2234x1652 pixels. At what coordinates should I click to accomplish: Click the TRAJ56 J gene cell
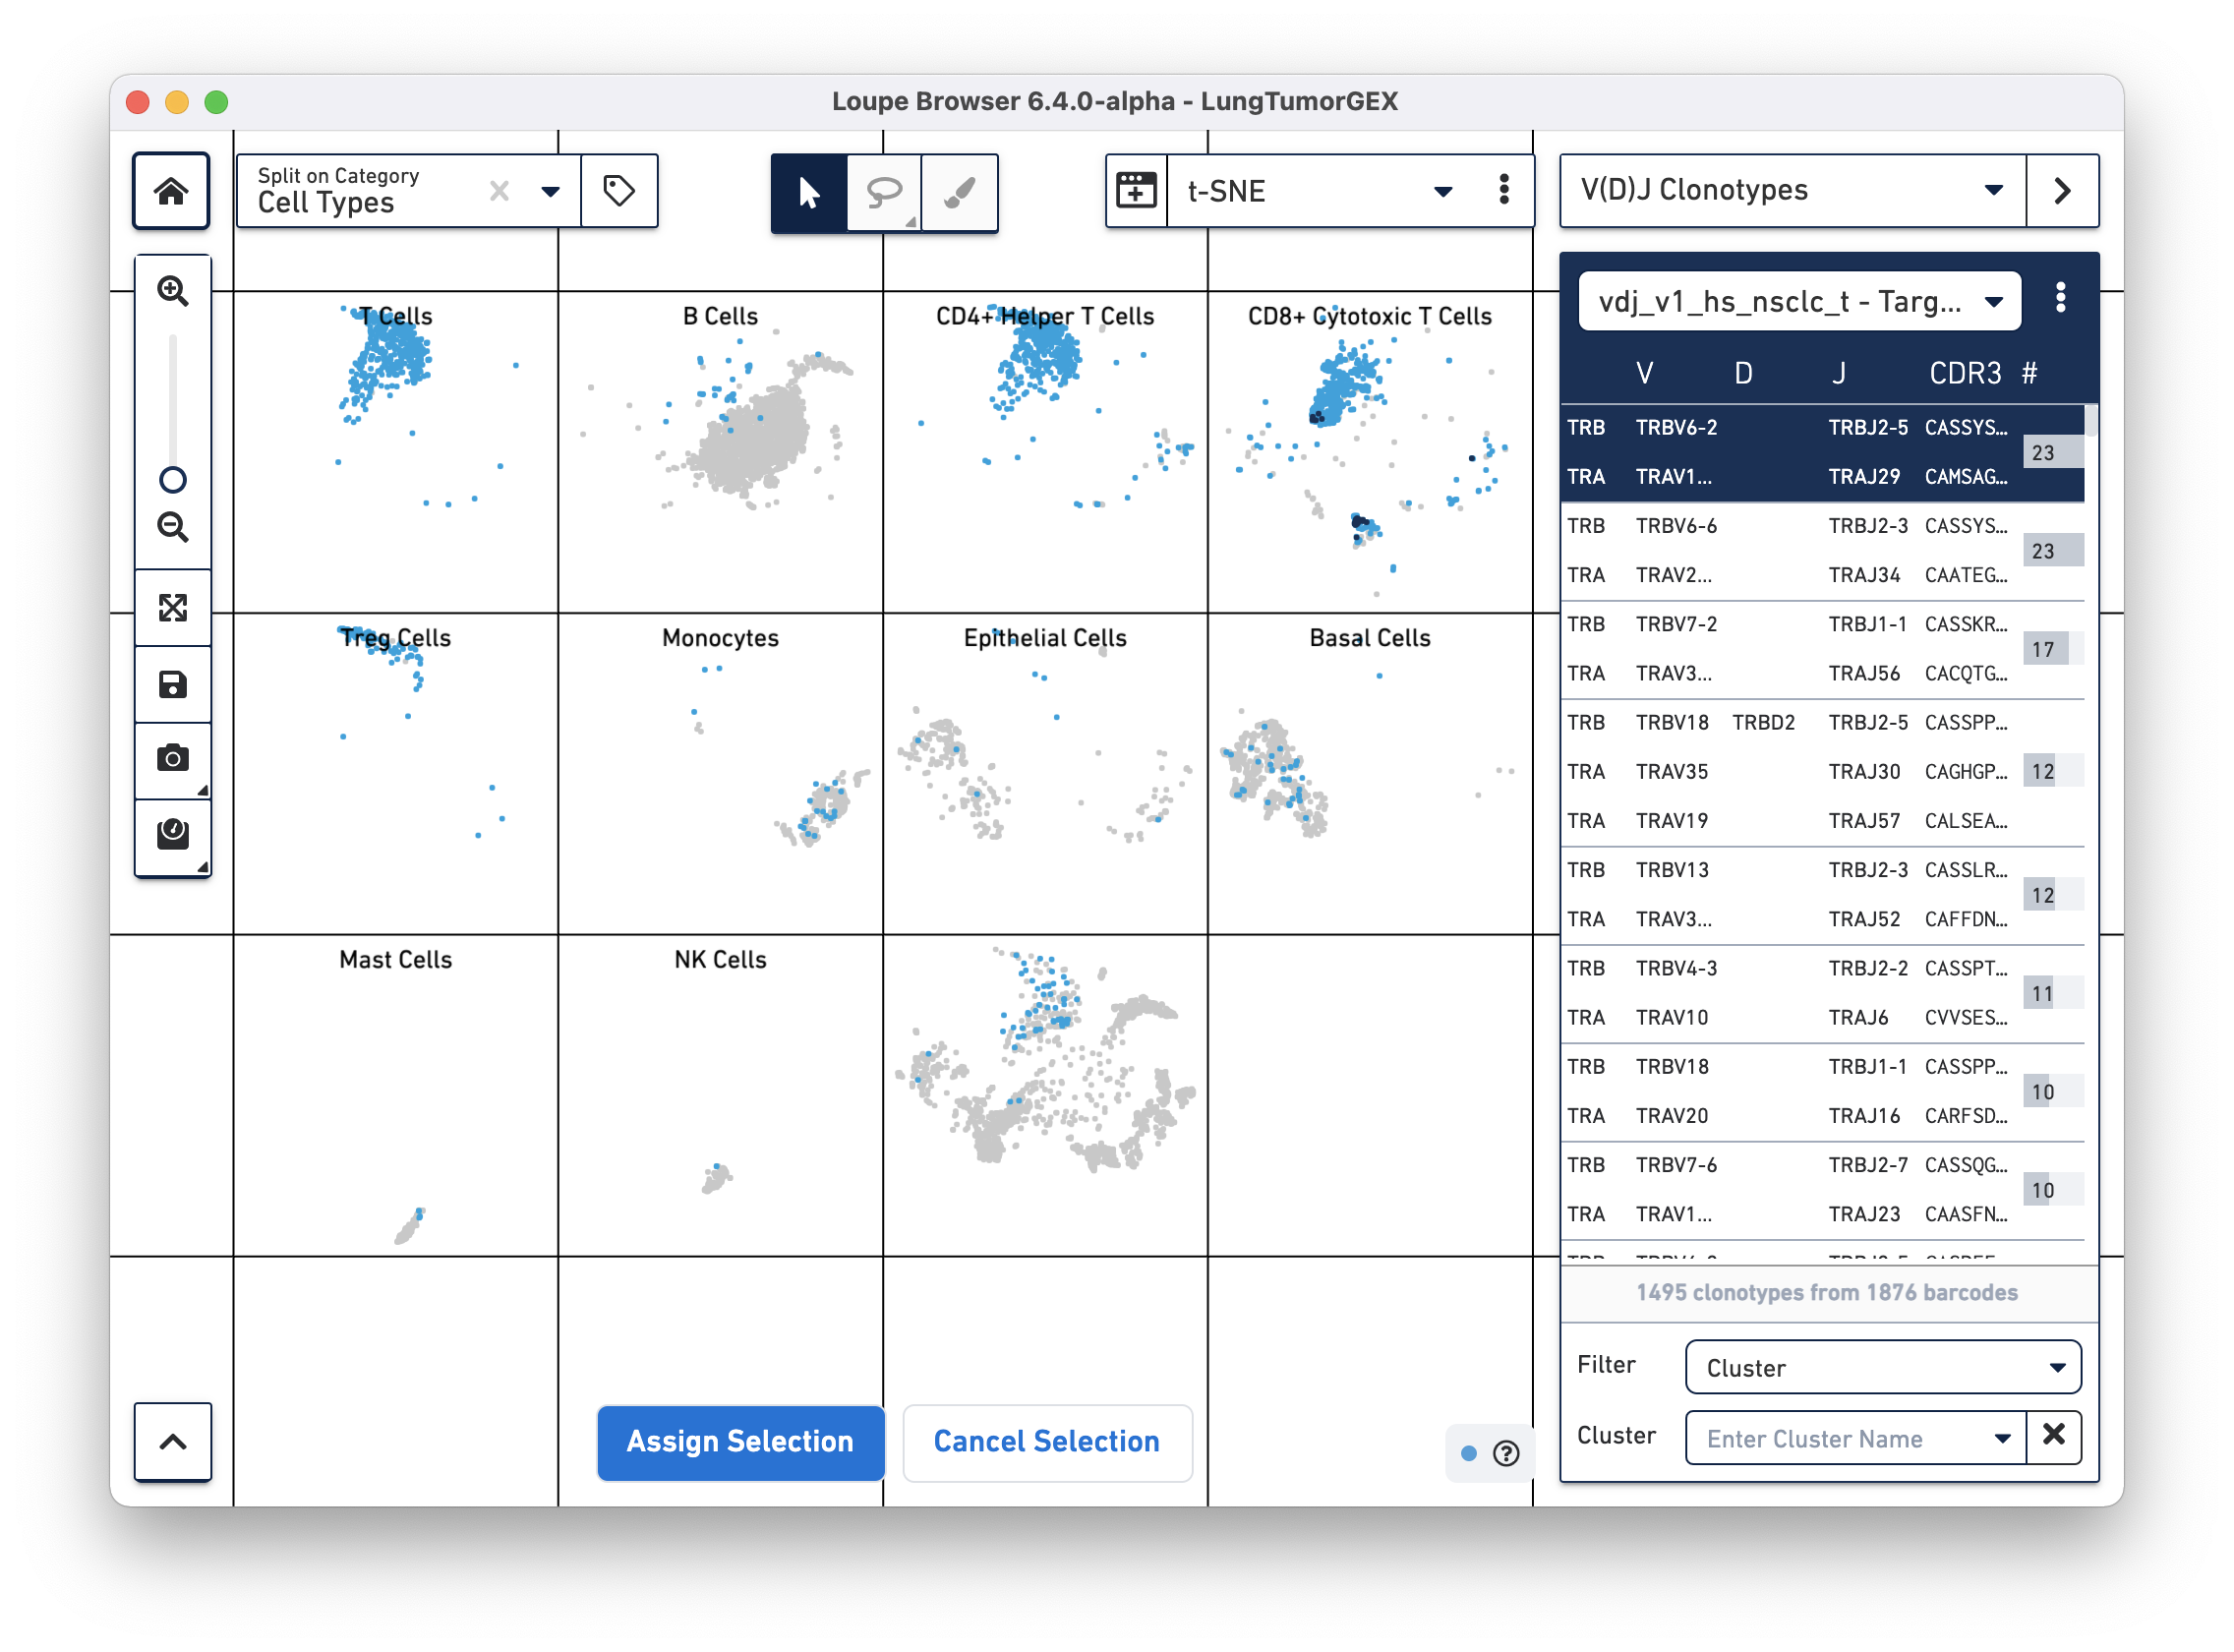tap(1863, 674)
